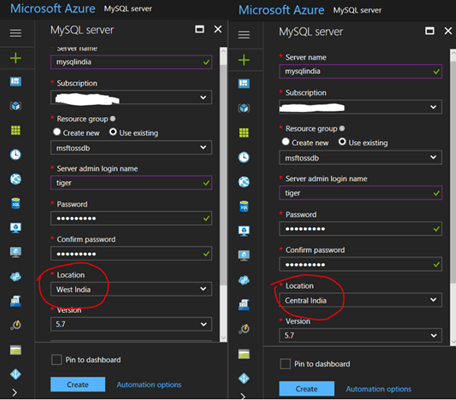Image resolution: width=456 pixels, height=400 pixels.
Task: Select Use existing radio in right blade
Action: 342,142
